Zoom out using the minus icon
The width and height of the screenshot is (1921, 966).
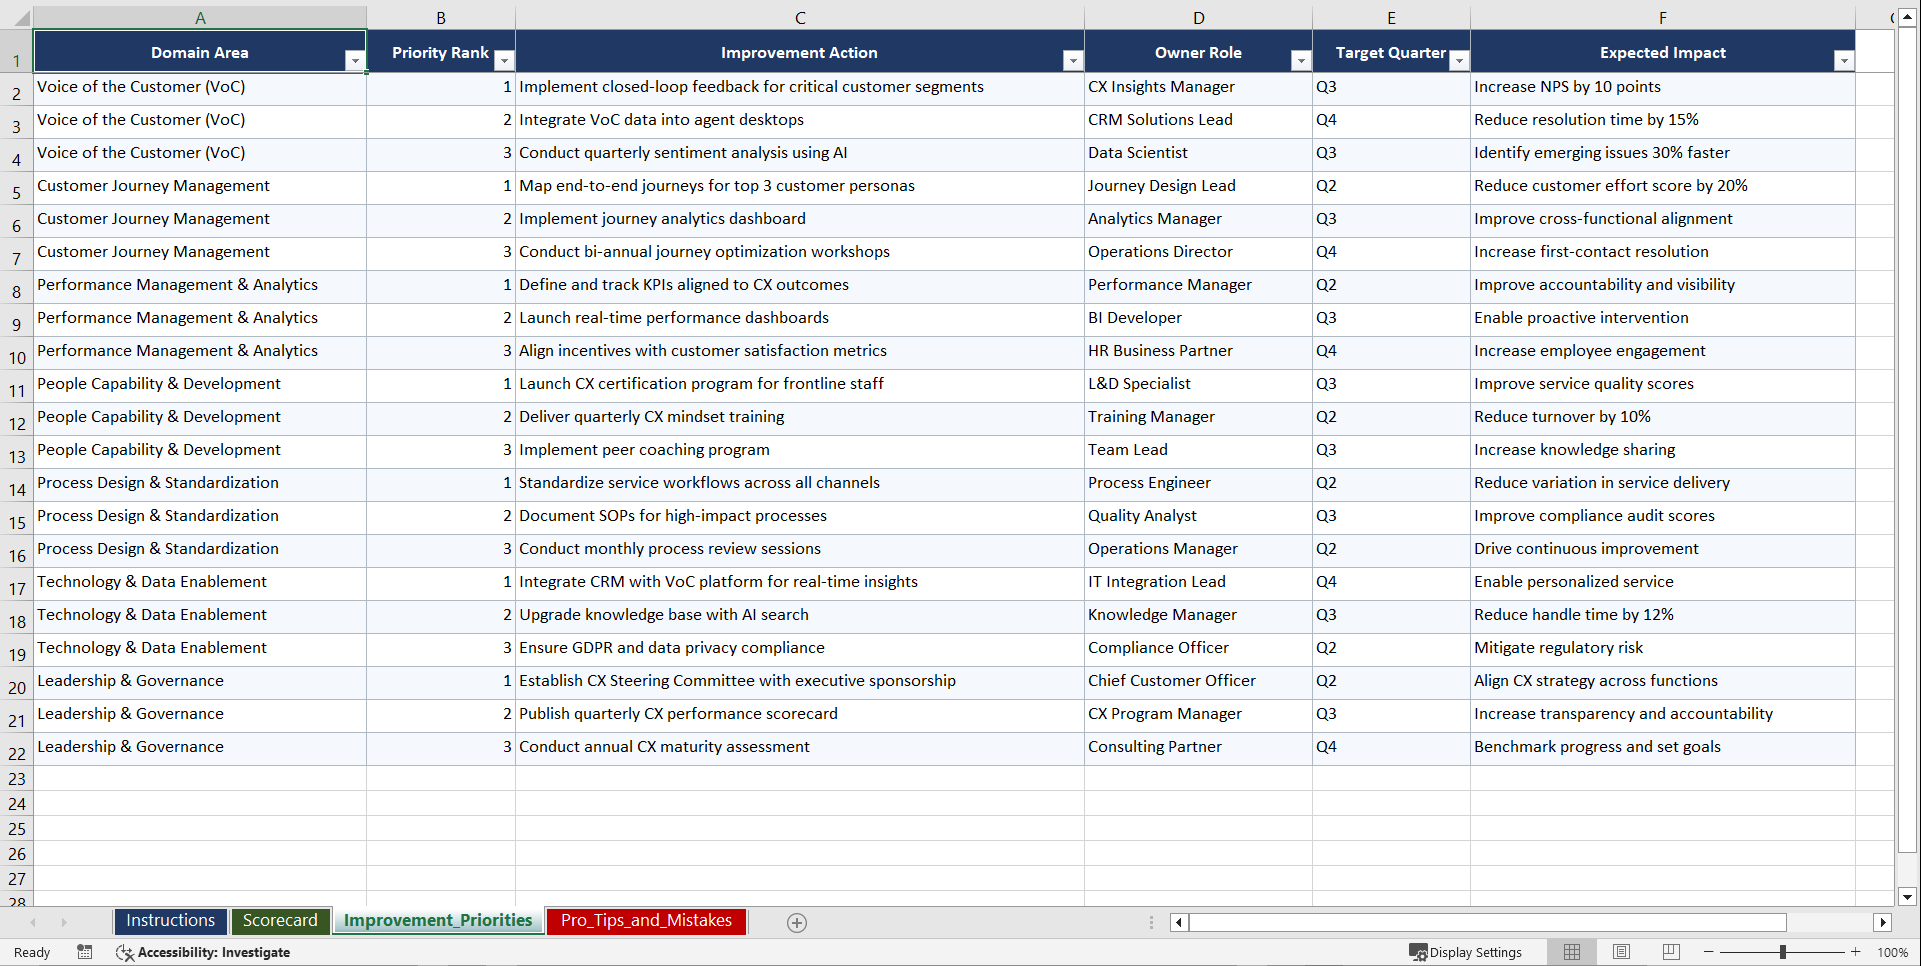point(1709,952)
